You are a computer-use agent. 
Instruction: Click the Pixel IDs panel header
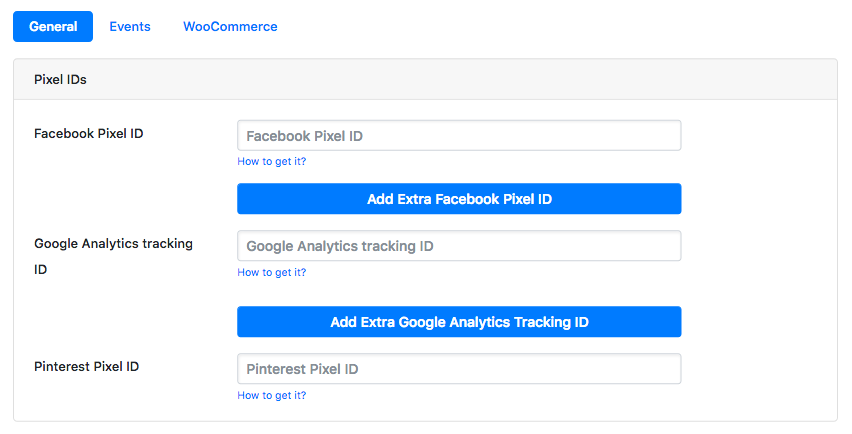pos(425,80)
